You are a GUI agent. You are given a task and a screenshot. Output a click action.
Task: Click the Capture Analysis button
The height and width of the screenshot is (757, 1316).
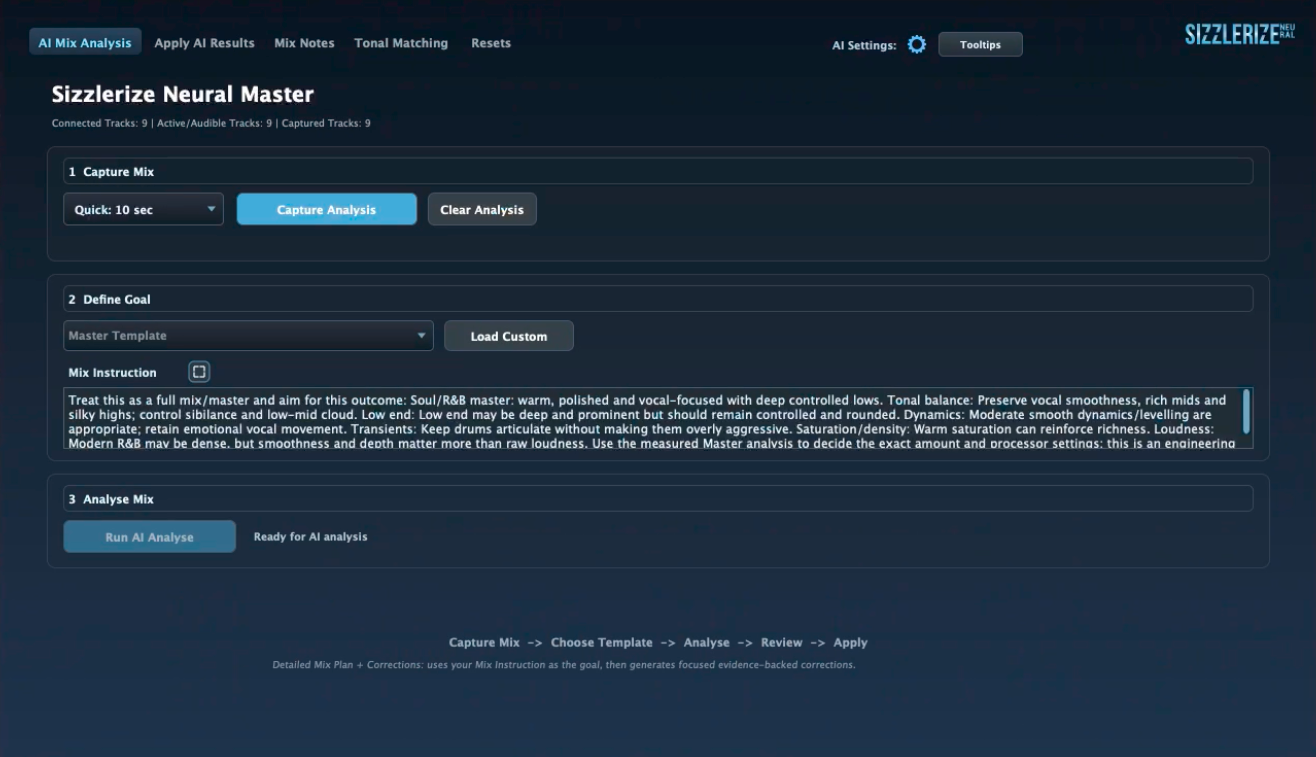click(327, 210)
